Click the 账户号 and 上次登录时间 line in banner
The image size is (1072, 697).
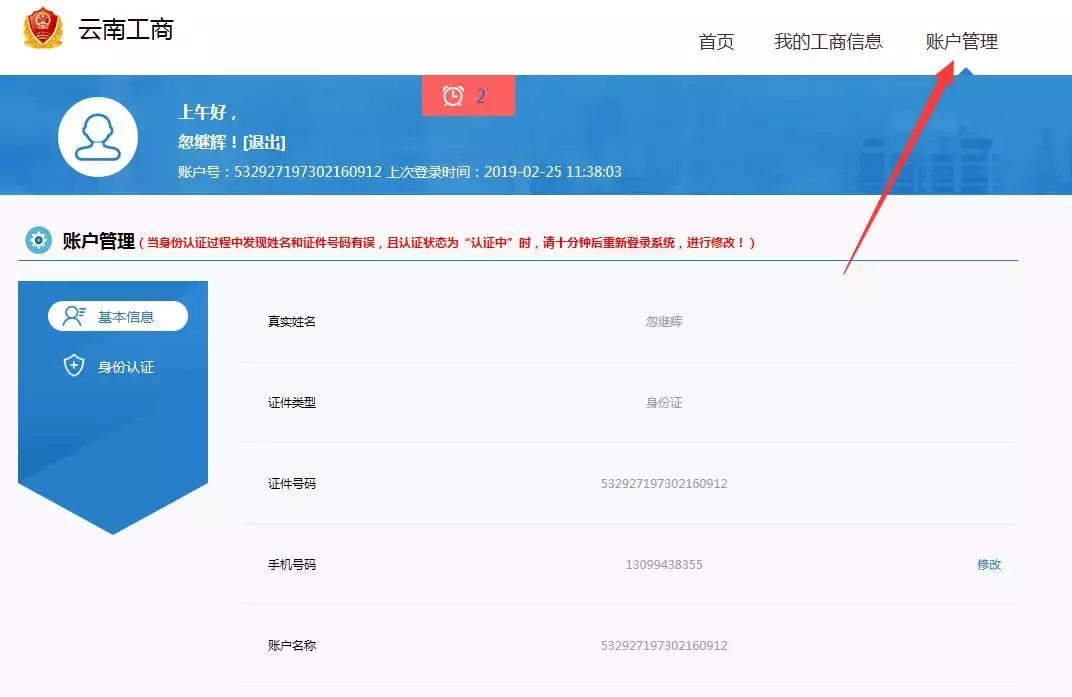tap(399, 172)
